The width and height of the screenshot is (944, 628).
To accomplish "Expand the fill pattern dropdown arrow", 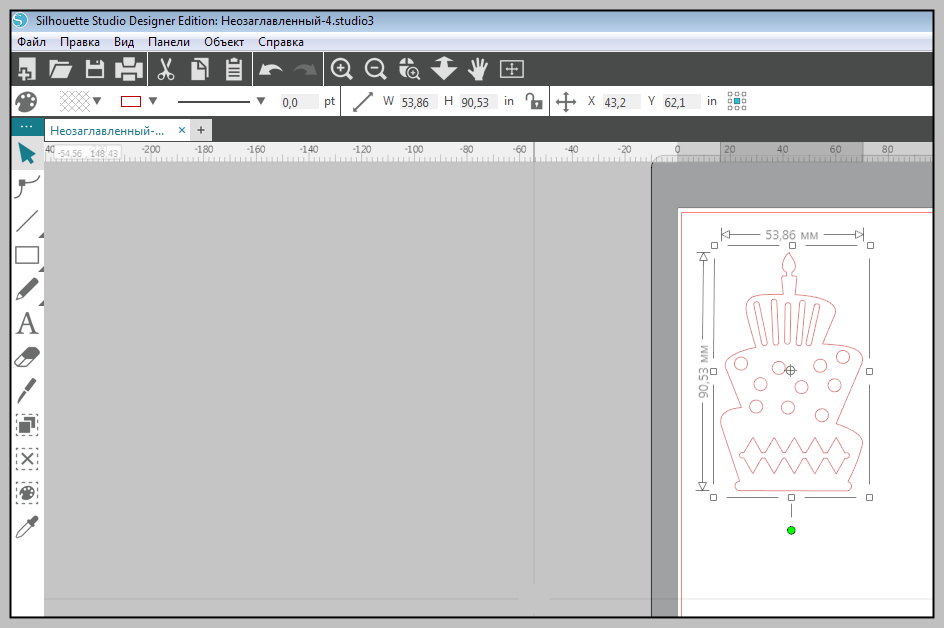I will pyautogui.click(x=97, y=101).
